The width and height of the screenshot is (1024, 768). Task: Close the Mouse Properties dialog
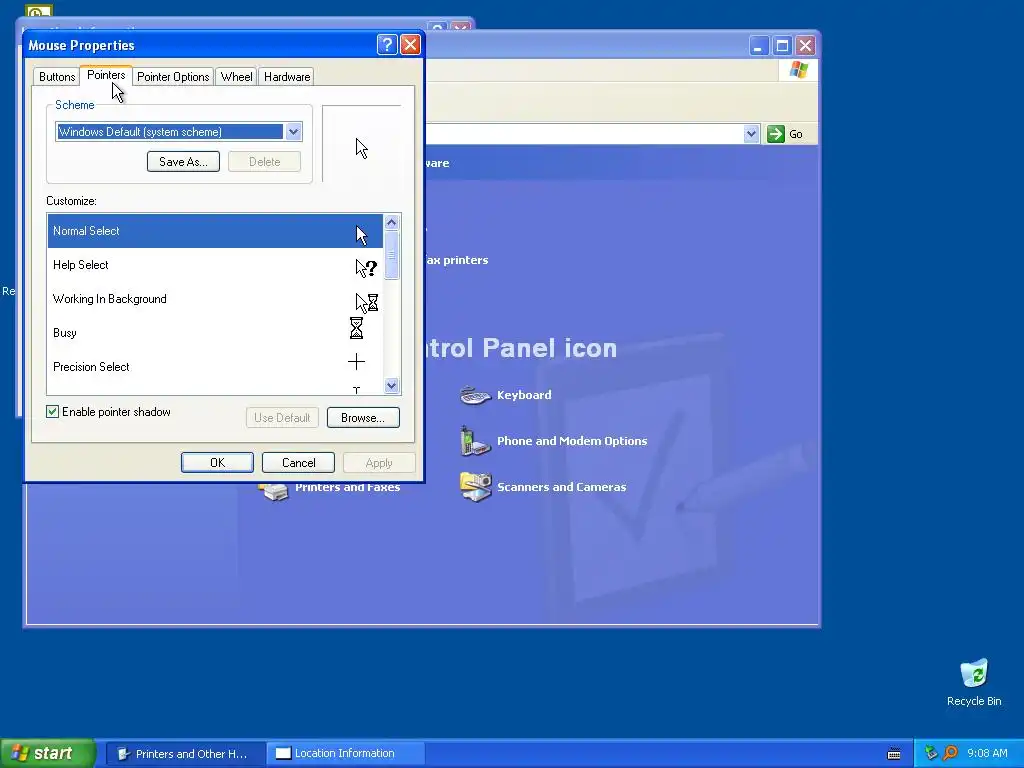(x=410, y=44)
